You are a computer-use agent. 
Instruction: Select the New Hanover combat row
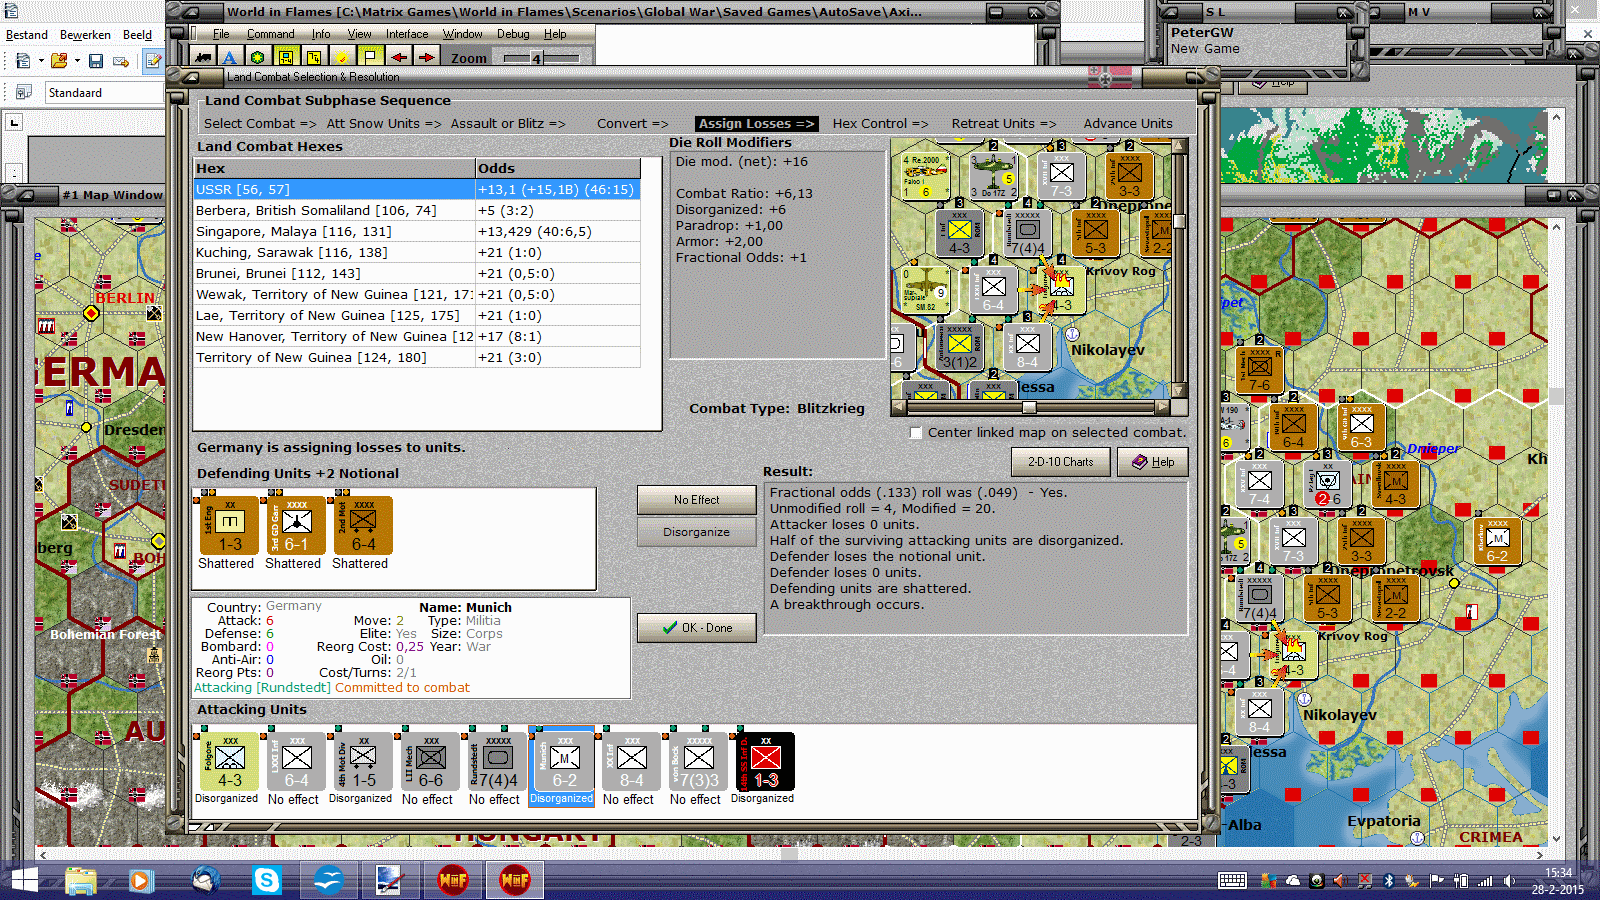tap(417, 337)
